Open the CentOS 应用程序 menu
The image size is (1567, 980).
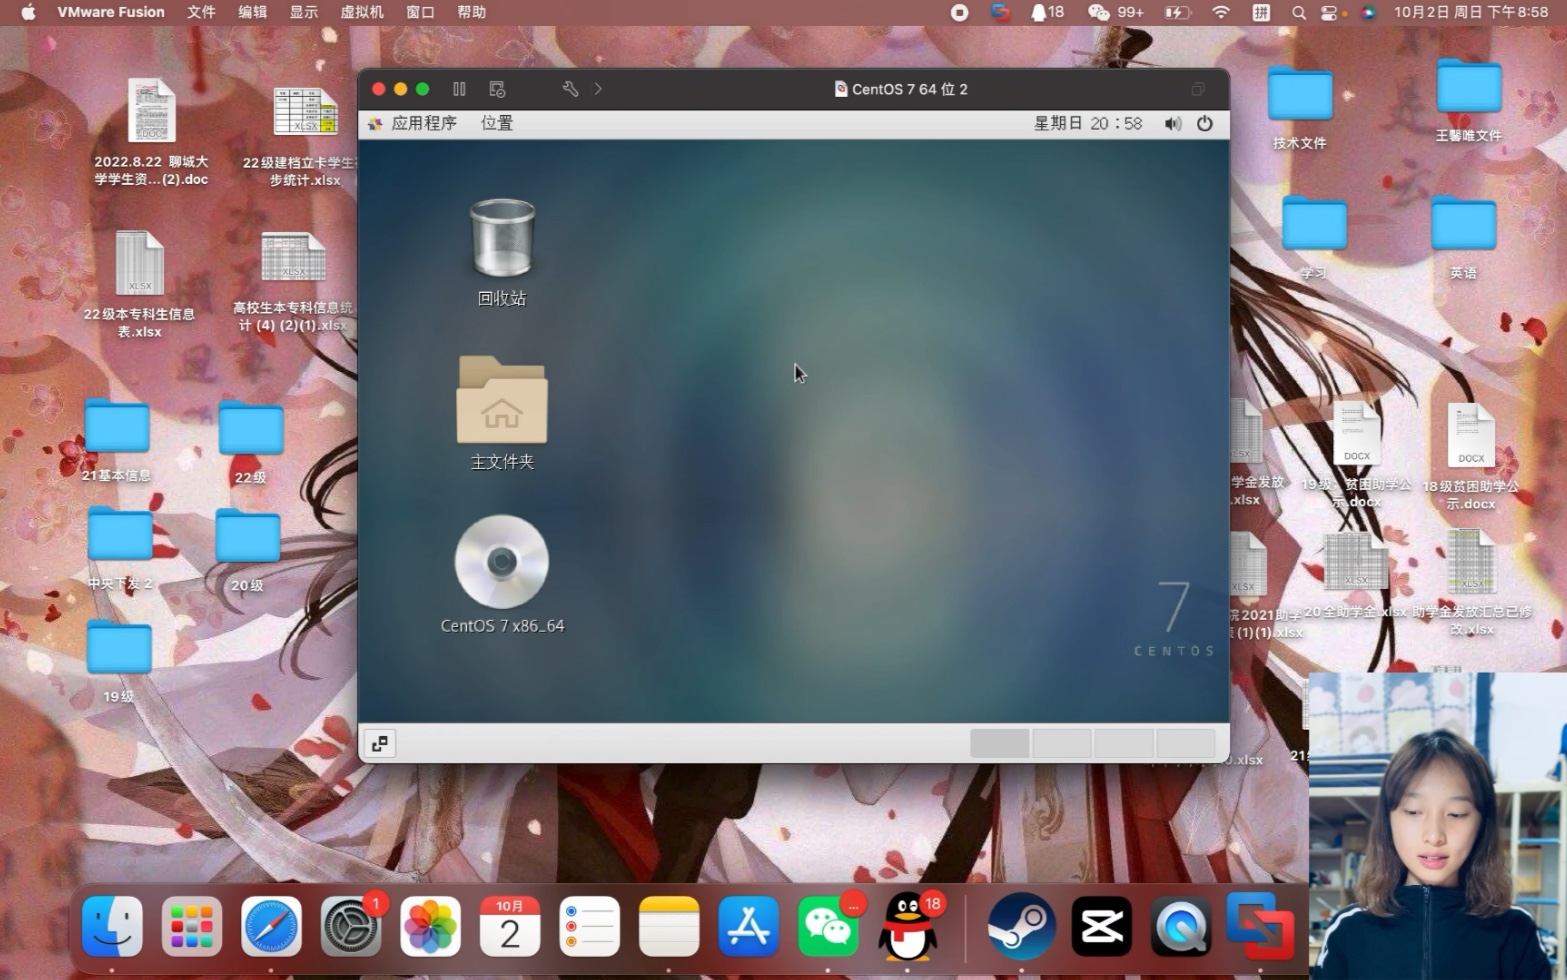click(x=413, y=123)
